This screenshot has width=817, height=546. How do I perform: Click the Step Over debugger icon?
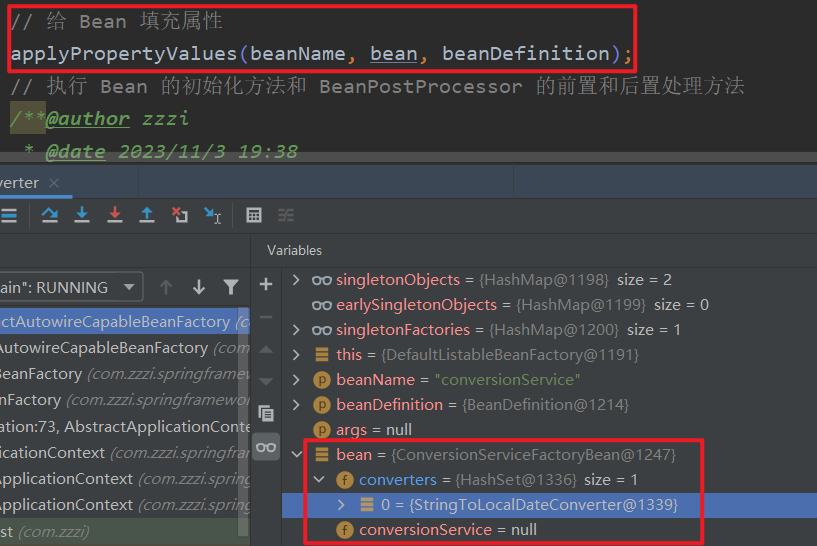(x=49, y=215)
